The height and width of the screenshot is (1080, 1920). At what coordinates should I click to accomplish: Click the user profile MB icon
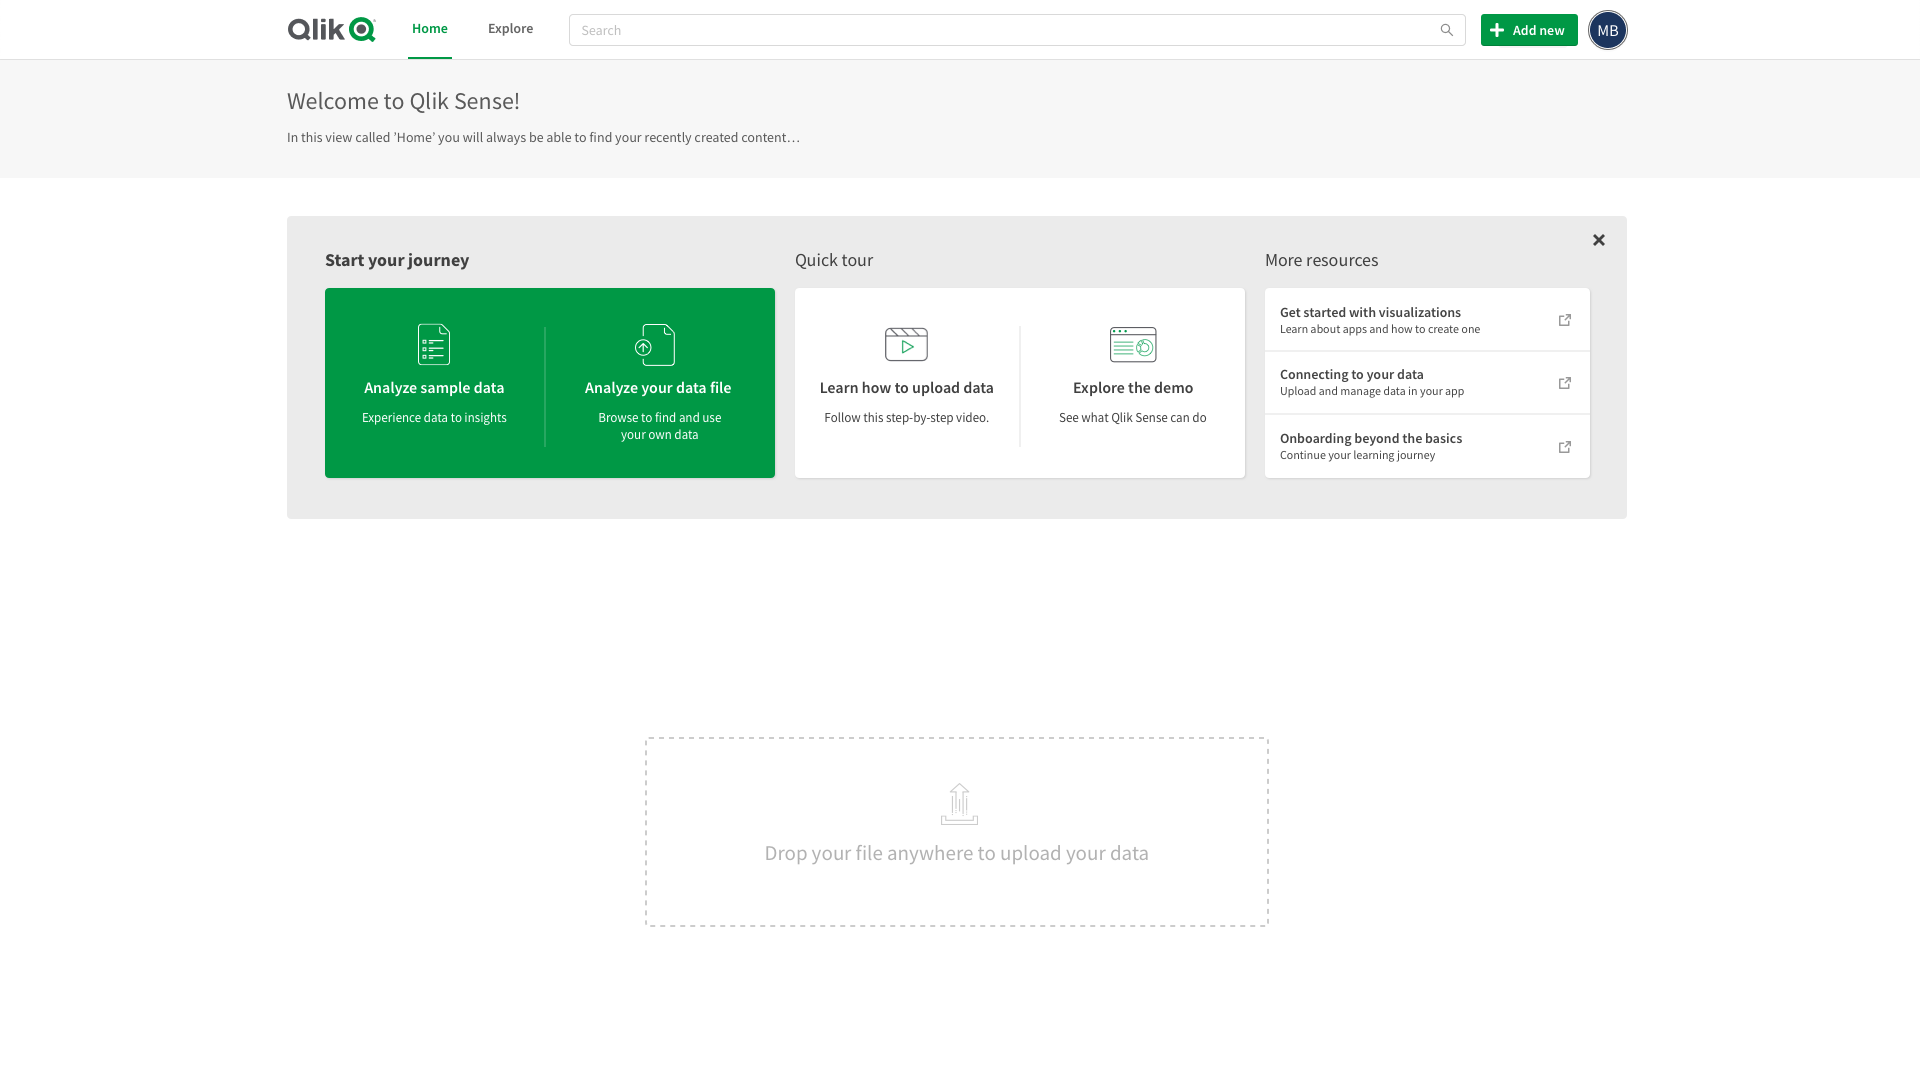coord(1609,29)
